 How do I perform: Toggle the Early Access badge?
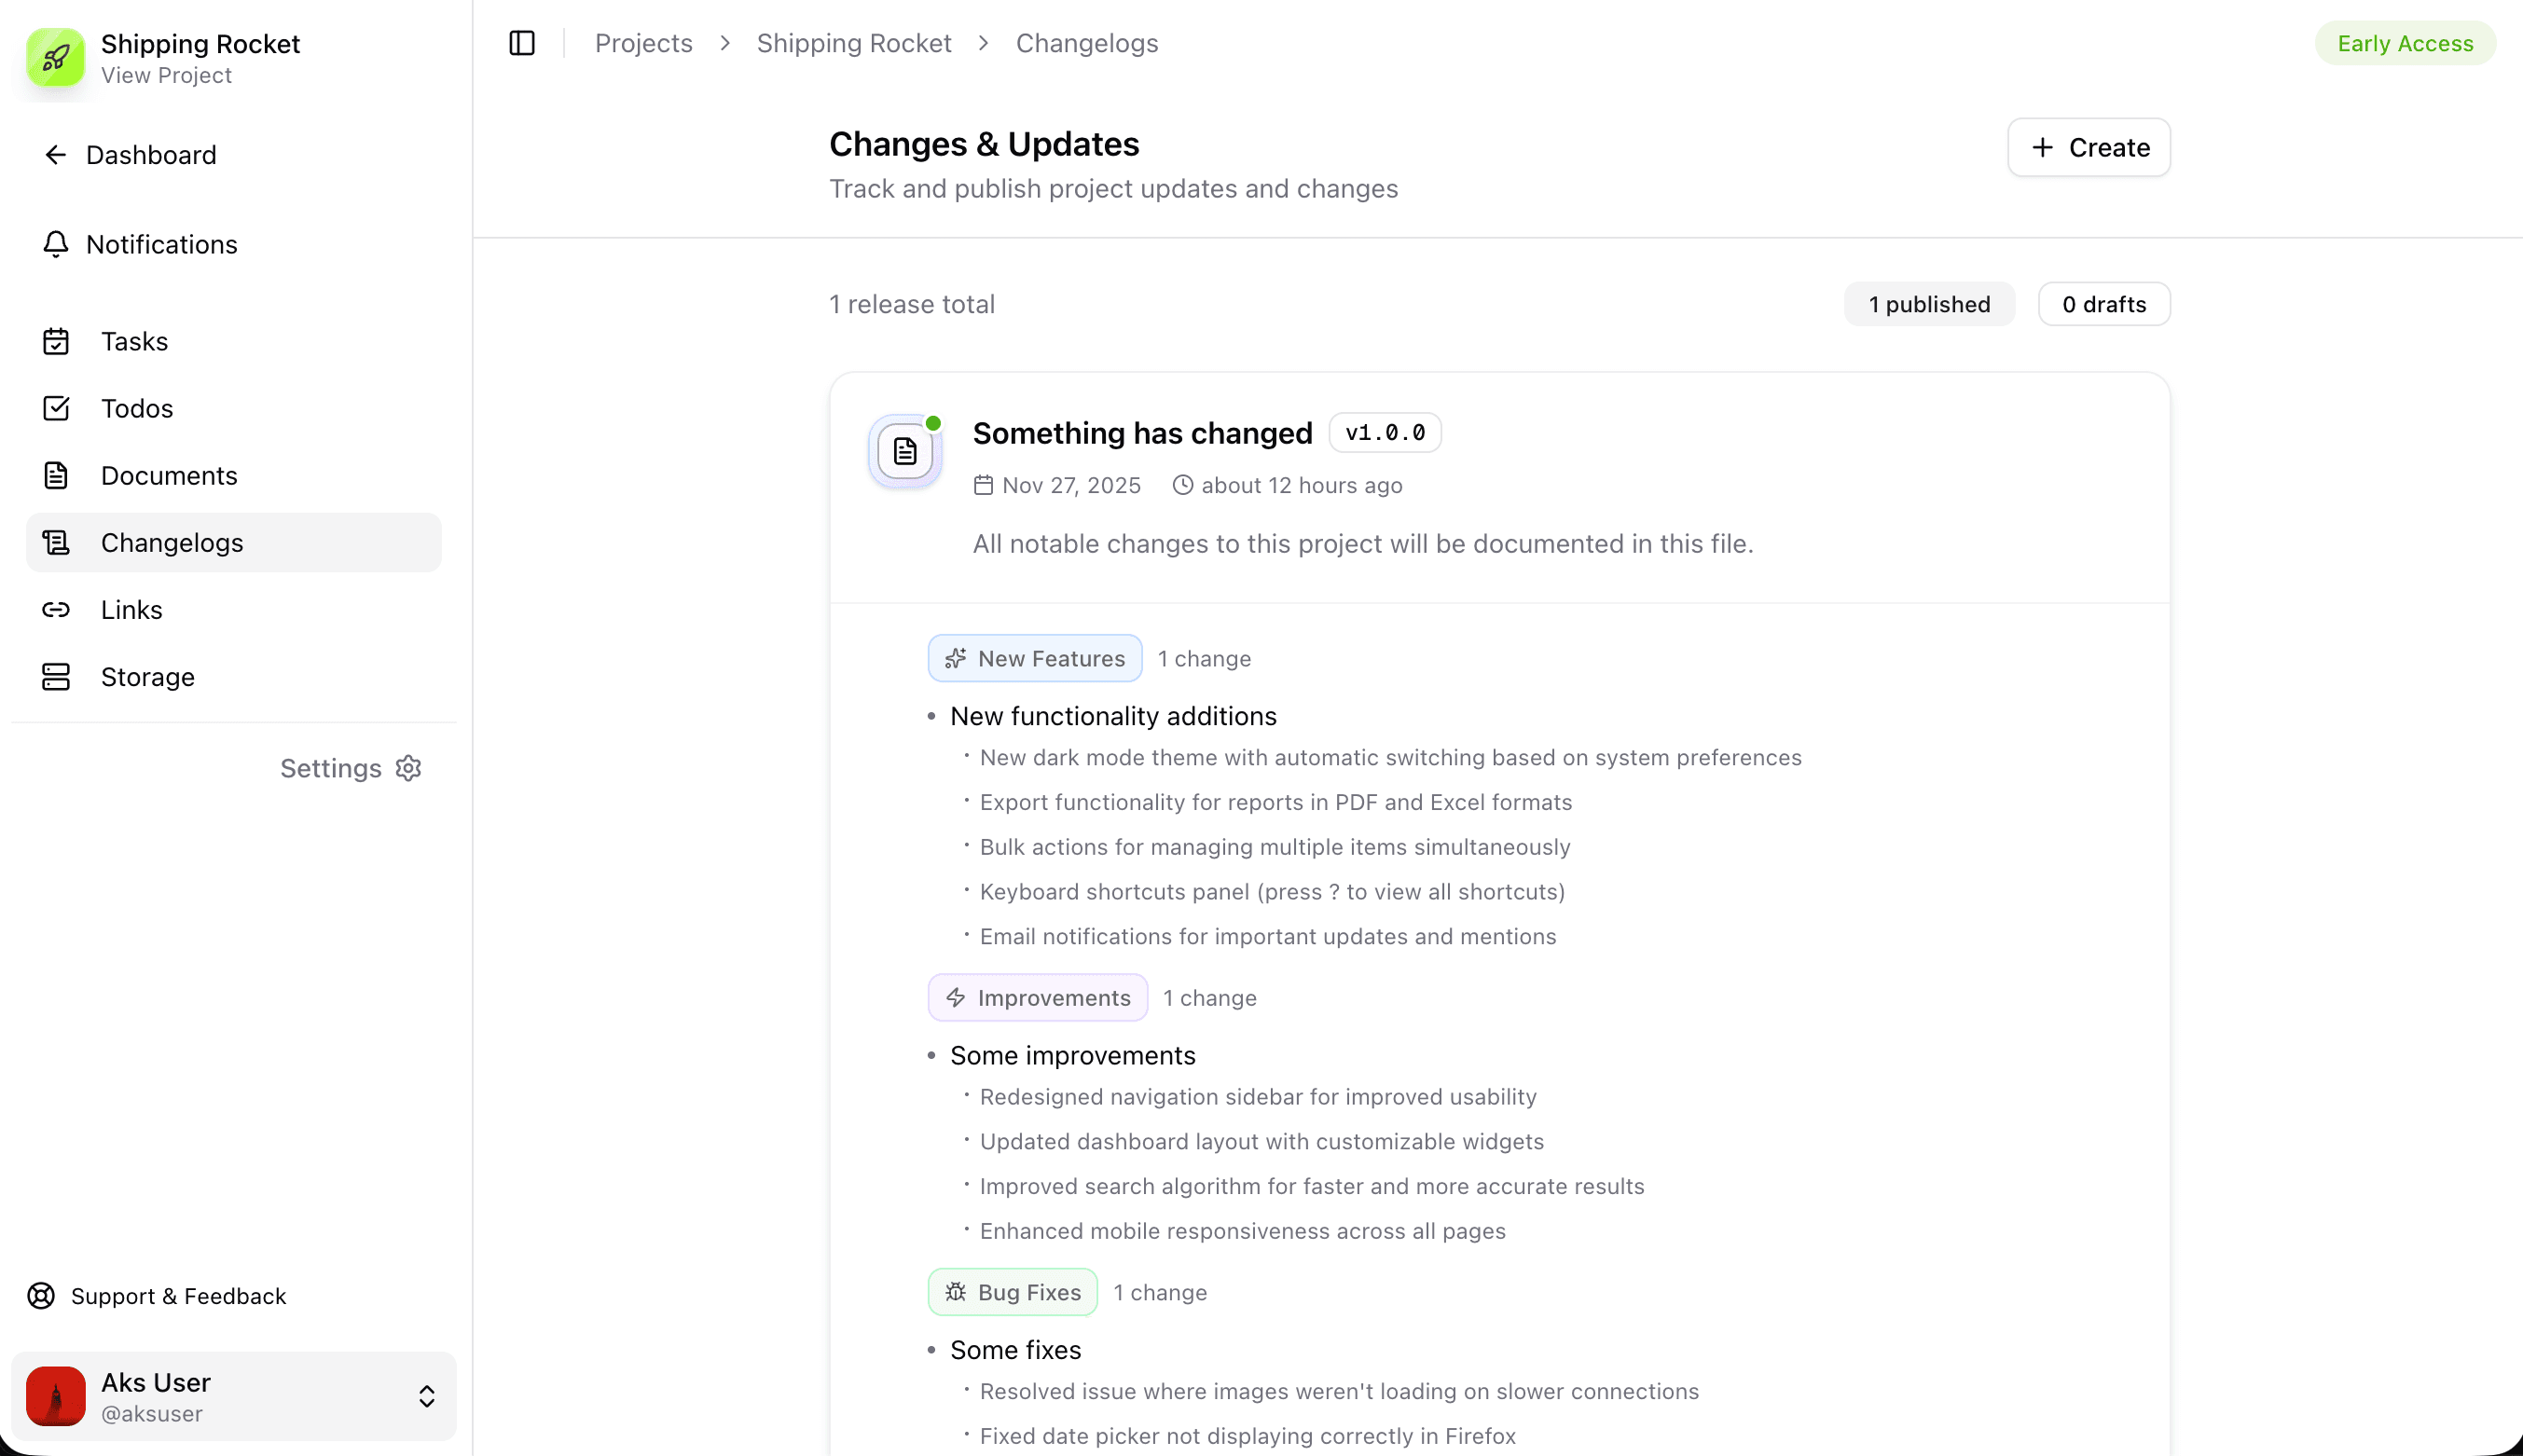pyautogui.click(x=2405, y=43)
